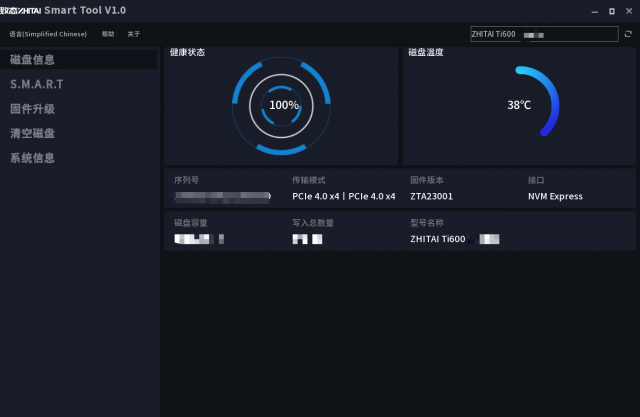Screen dimensions: 640x417
Task: Click the 健康状态 panel heading
Action: click(x=187, y=52)
